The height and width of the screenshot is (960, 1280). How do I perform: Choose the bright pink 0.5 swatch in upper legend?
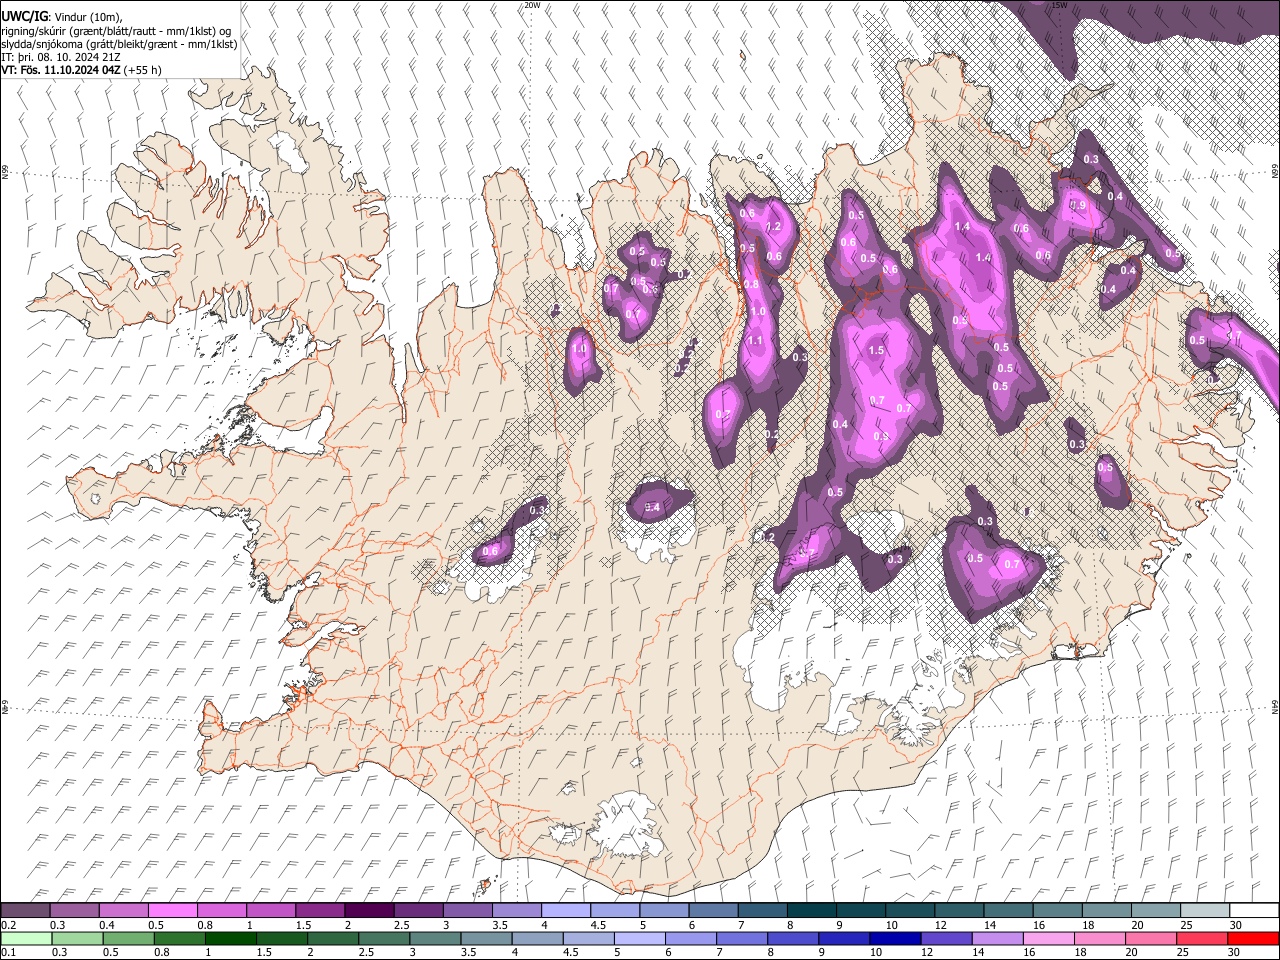point(173,911)
